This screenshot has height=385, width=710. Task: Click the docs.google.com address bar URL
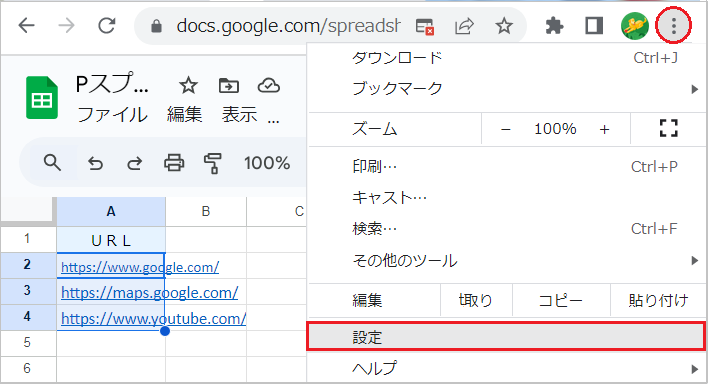[x=288, y=26]
